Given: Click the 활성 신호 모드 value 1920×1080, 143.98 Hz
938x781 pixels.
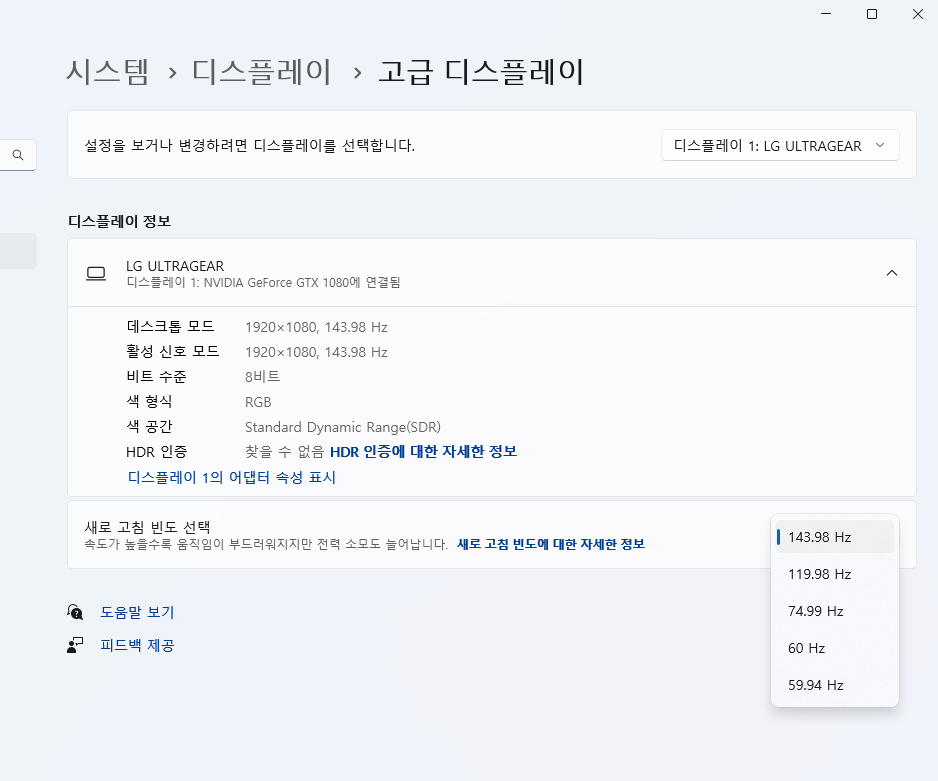Looking at the screenshot, I should click(316, 352).
